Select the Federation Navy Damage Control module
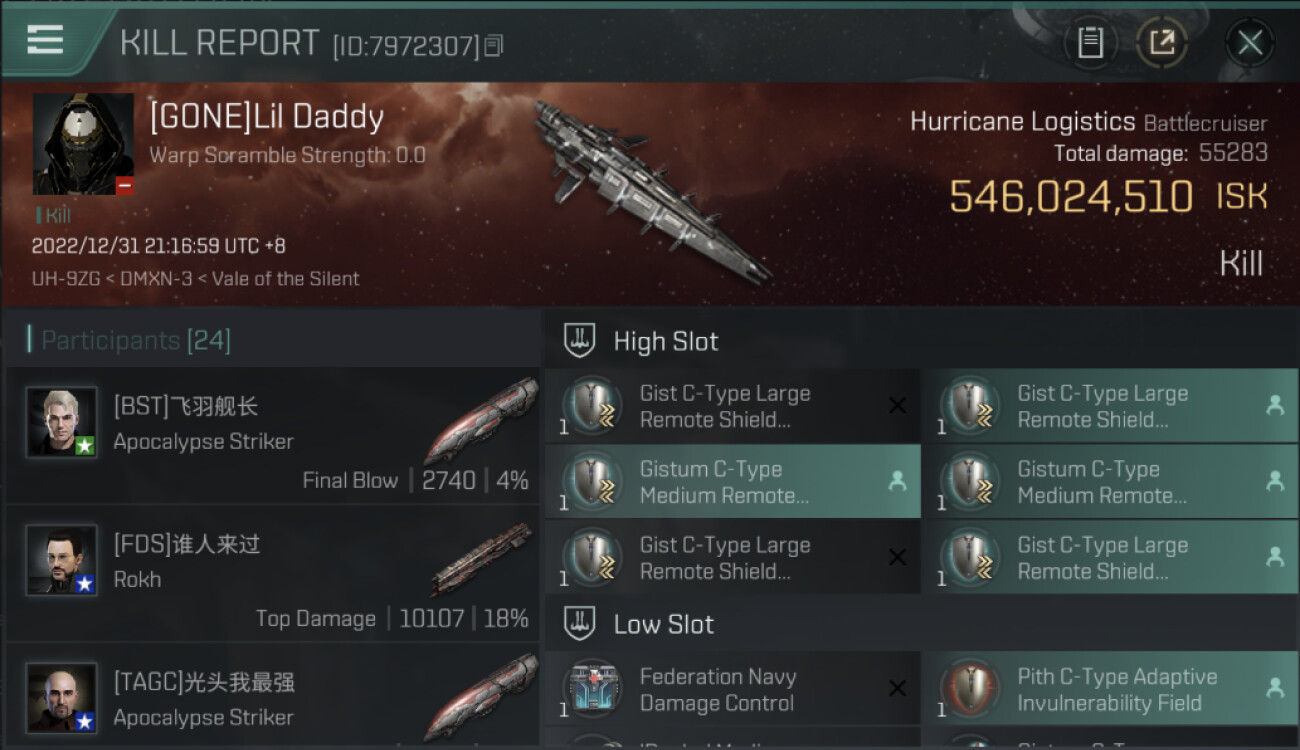The image size is (1300, 750). click(718, 690)
